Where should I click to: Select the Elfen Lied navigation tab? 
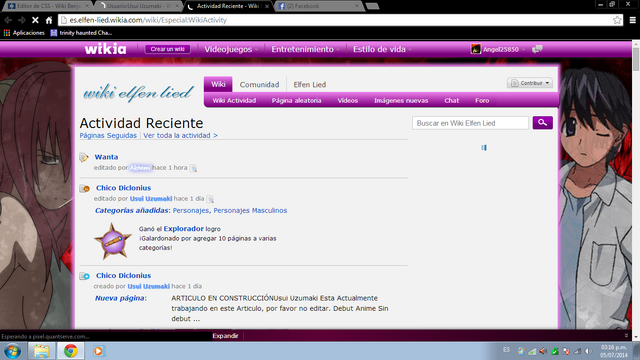point(309,84)
